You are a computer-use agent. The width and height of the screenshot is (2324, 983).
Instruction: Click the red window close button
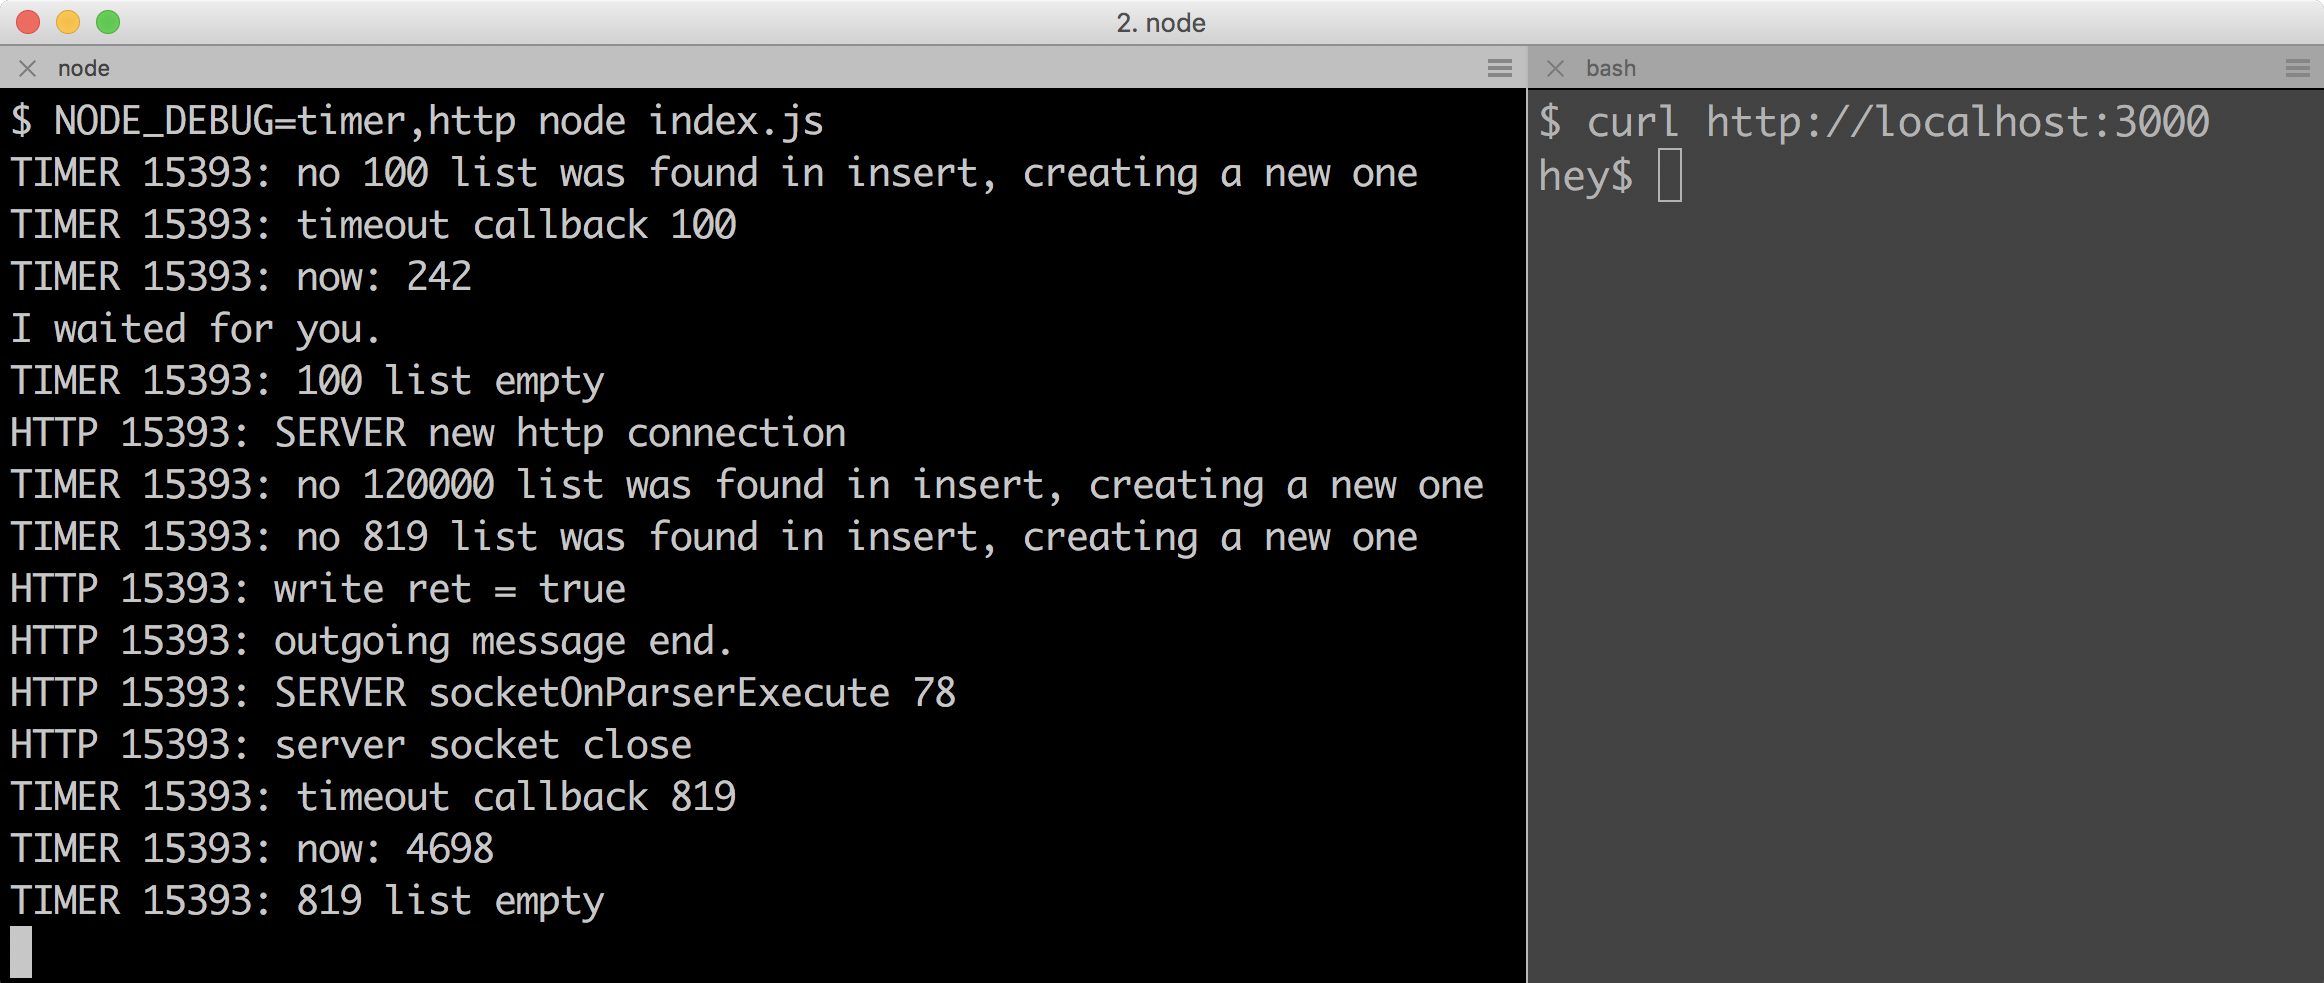[x=28, y=22]
